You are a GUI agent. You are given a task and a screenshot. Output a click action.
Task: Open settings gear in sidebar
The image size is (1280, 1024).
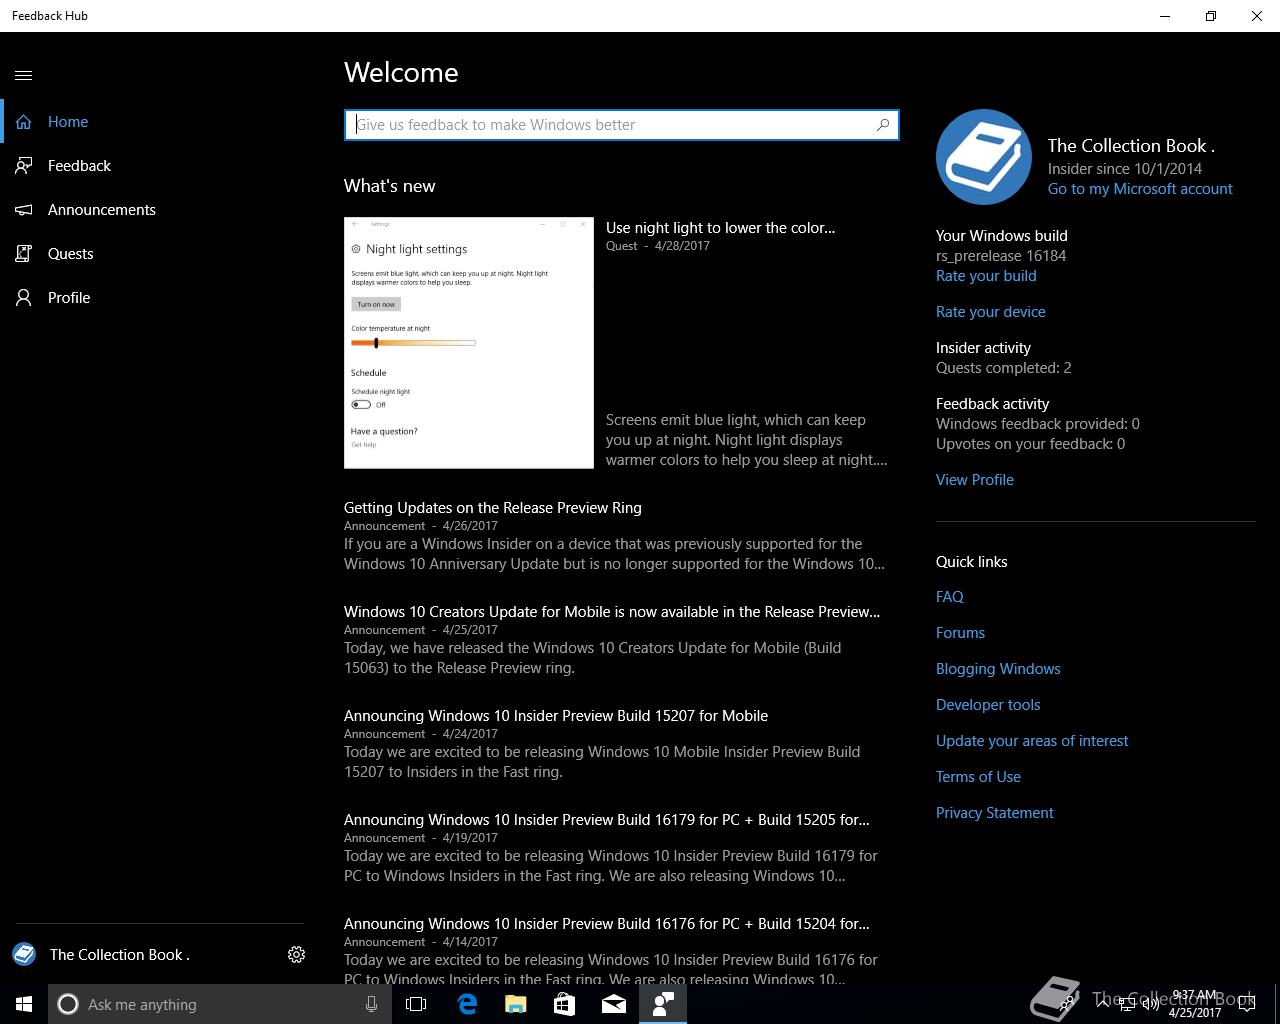pyautogui.click(x=296, y=955)
